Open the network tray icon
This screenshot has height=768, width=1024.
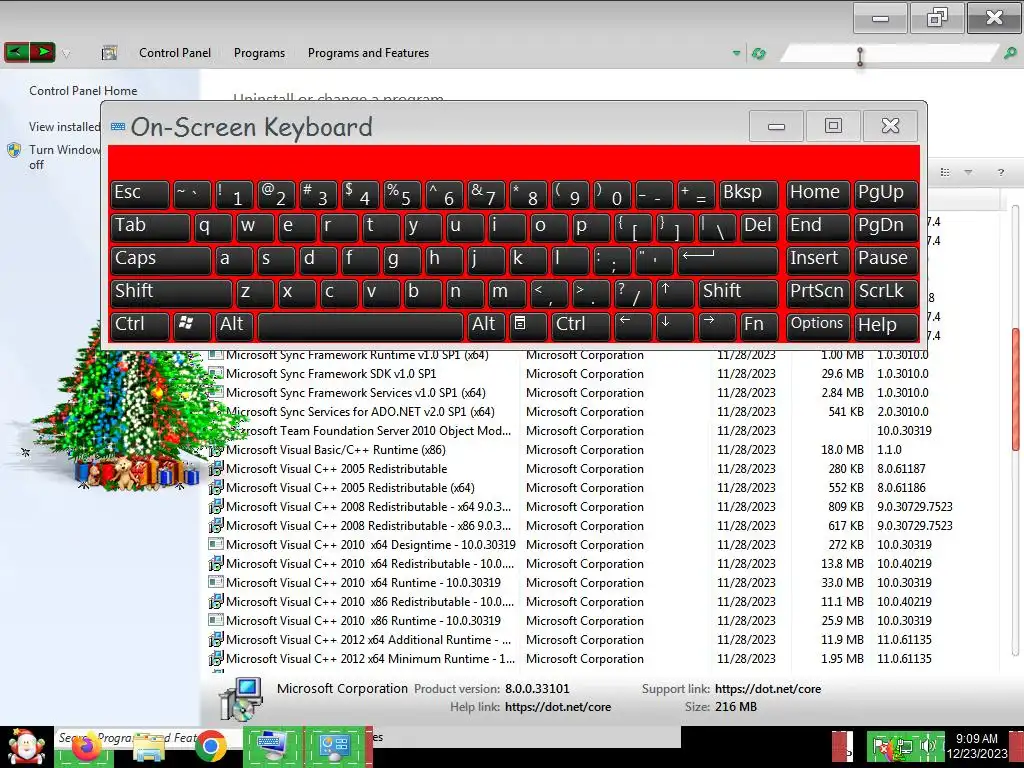pyautogui.click(x=904, y=746)
